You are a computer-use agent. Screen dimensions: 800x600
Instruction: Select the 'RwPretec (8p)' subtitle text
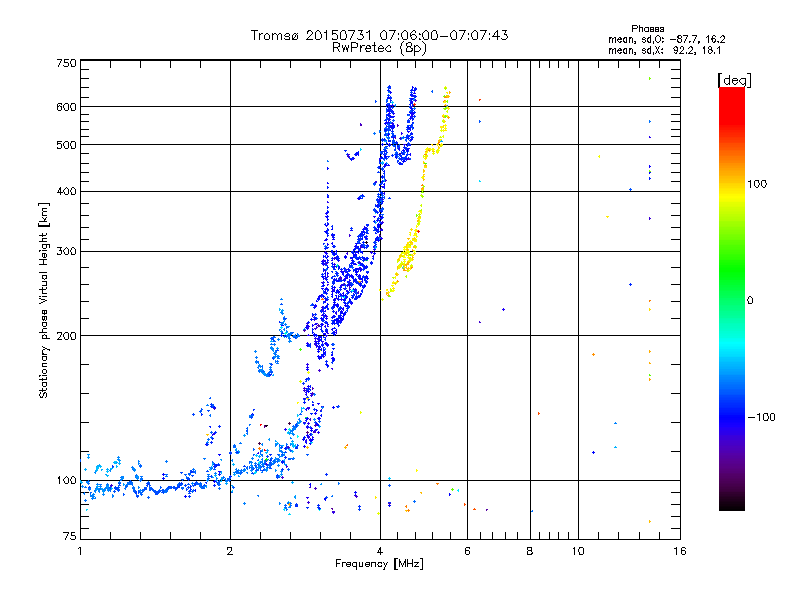pyautogui.click(x=379, y=48)
